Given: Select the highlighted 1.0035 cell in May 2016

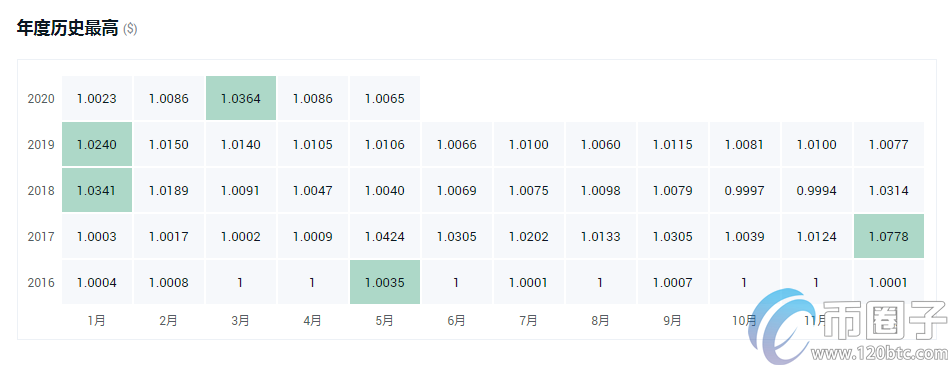Looking at the screenshot, I should pyautogui.click(x=385, y=282).
